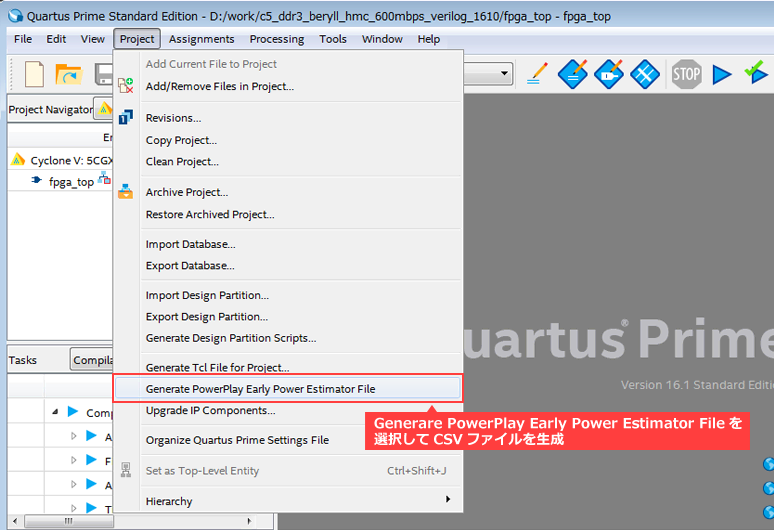Click the Project Navigator panel label

[x=50, y=110]
